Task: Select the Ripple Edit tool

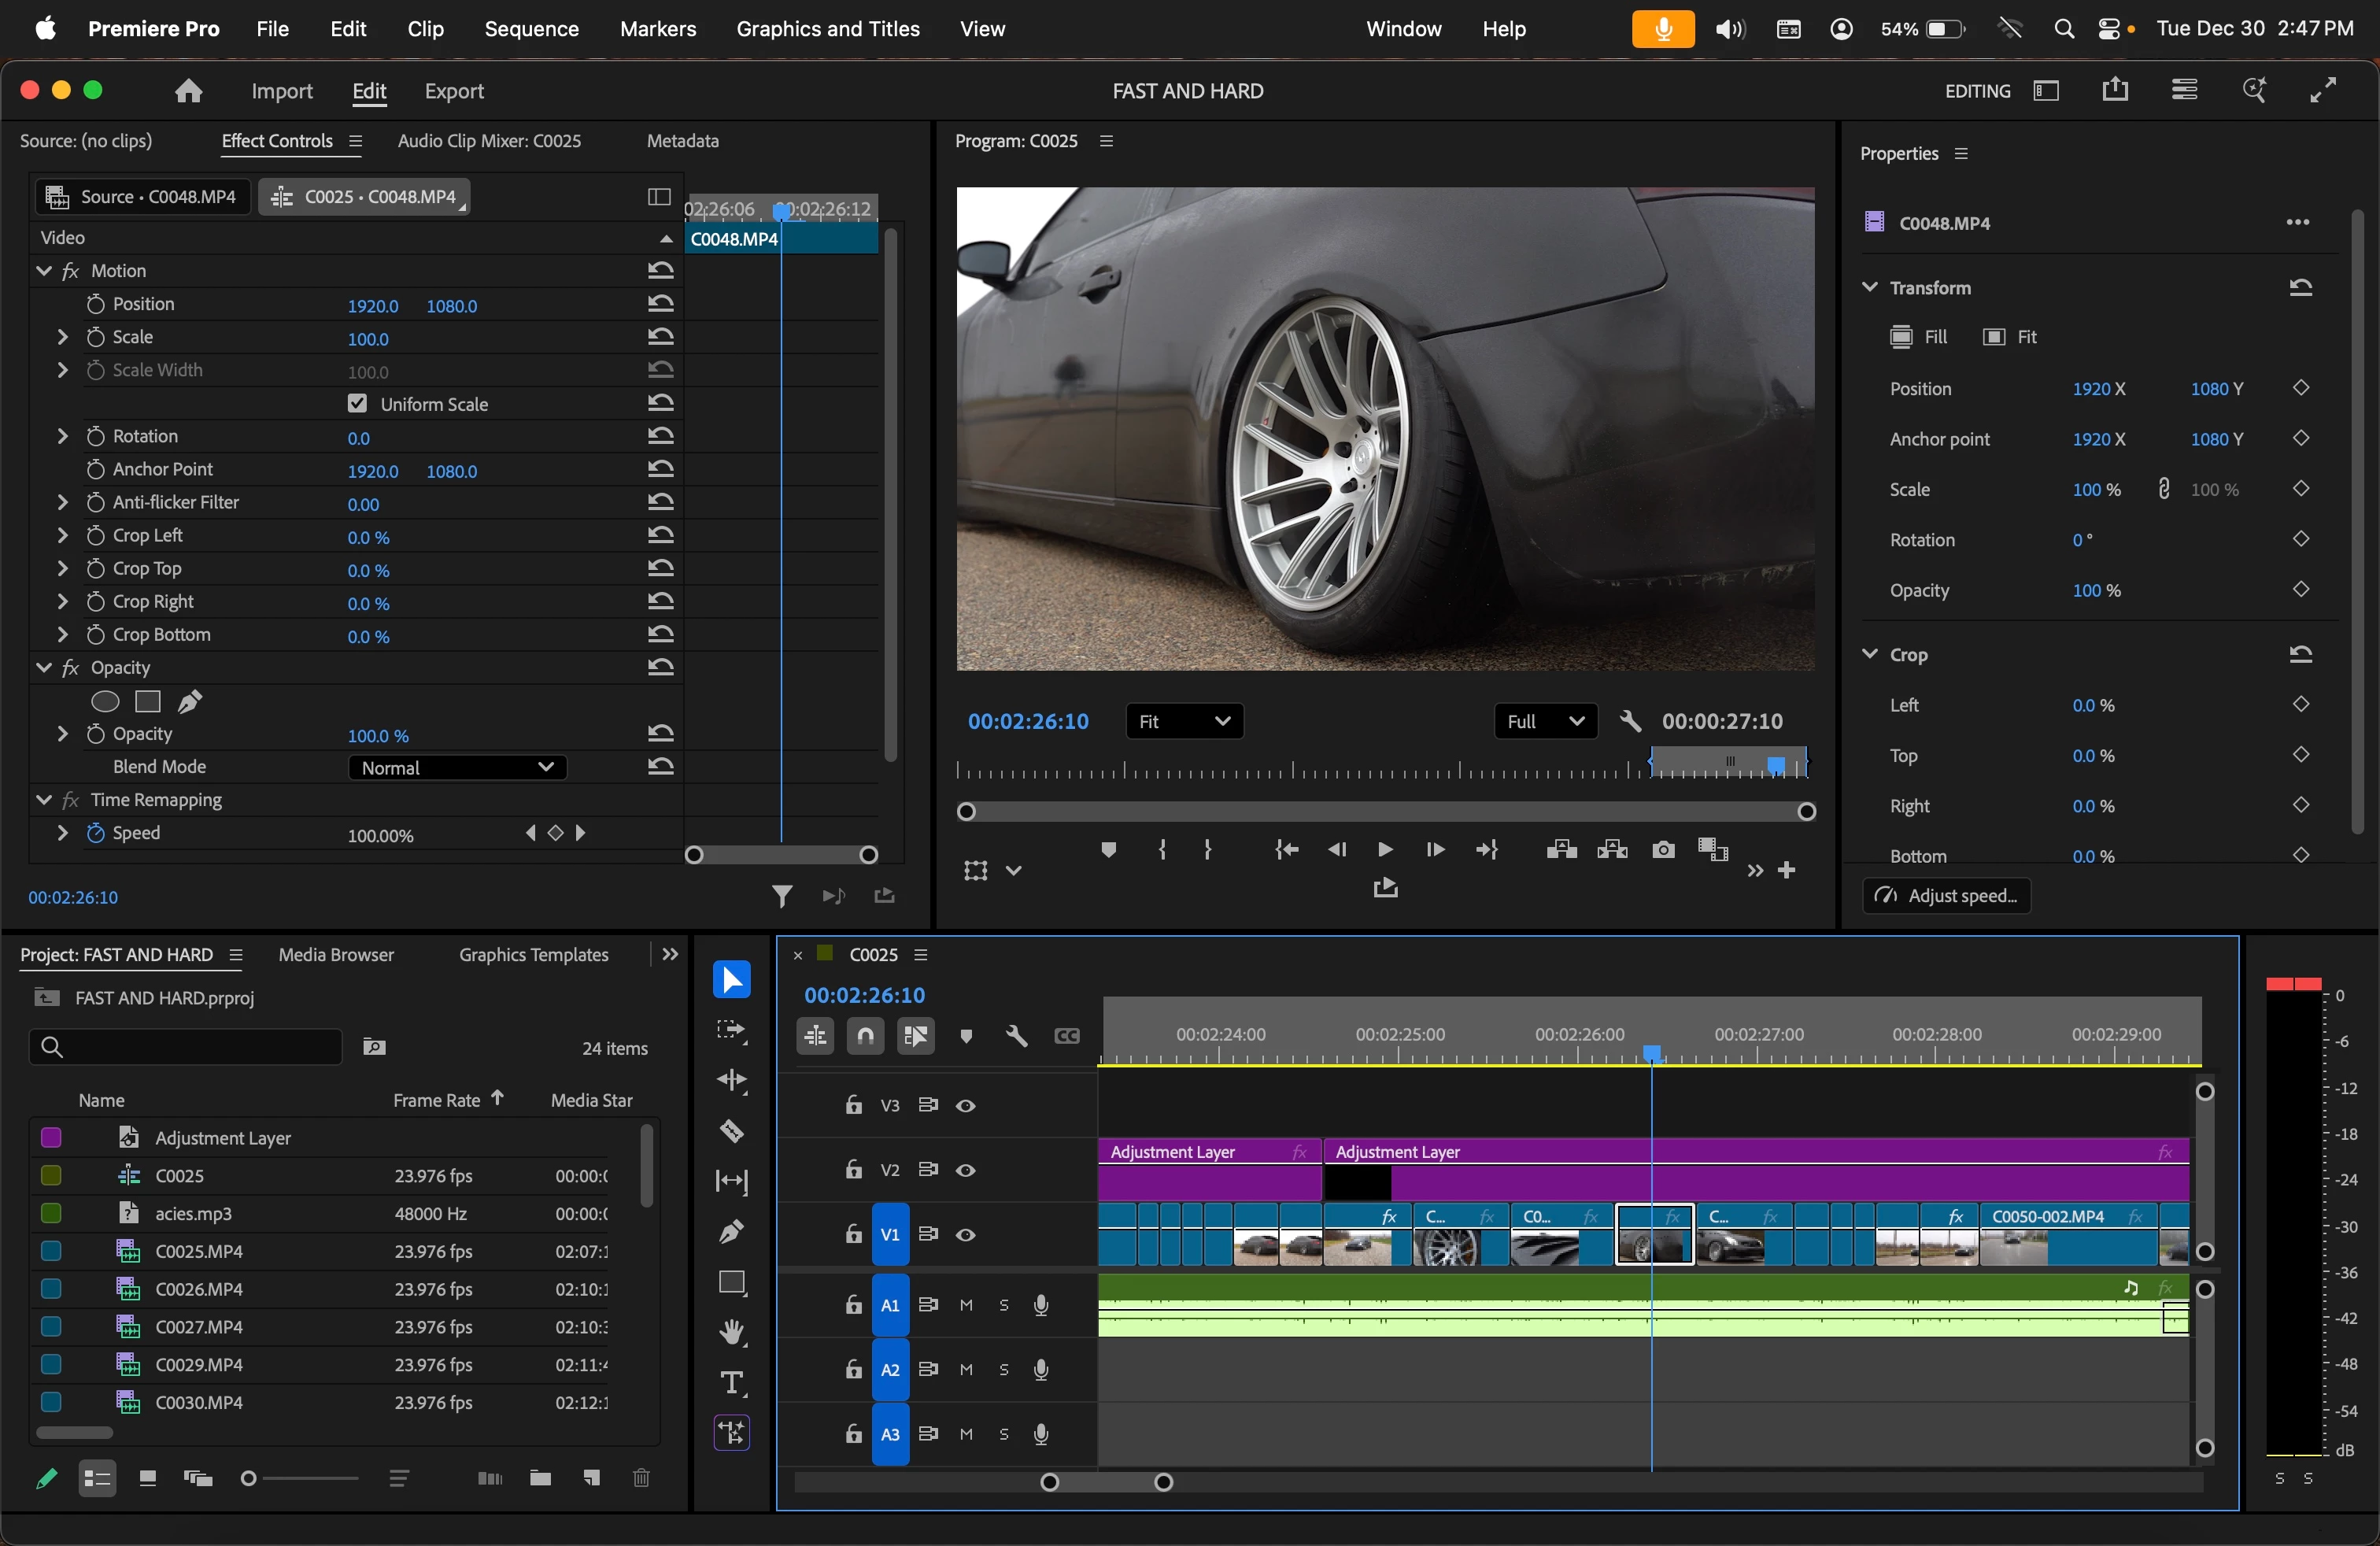Action: (x=731, y=1080)
